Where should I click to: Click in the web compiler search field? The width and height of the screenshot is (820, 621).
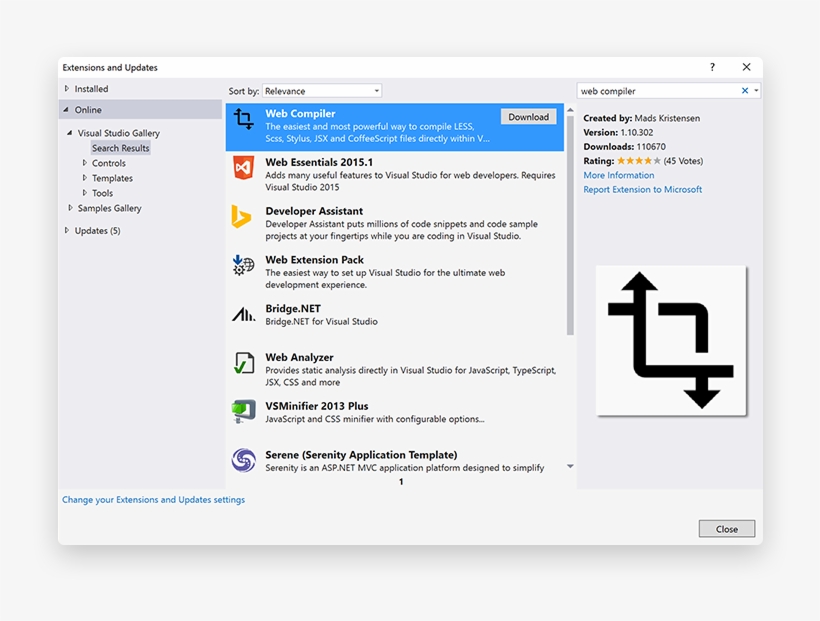(x=658, y=91)
